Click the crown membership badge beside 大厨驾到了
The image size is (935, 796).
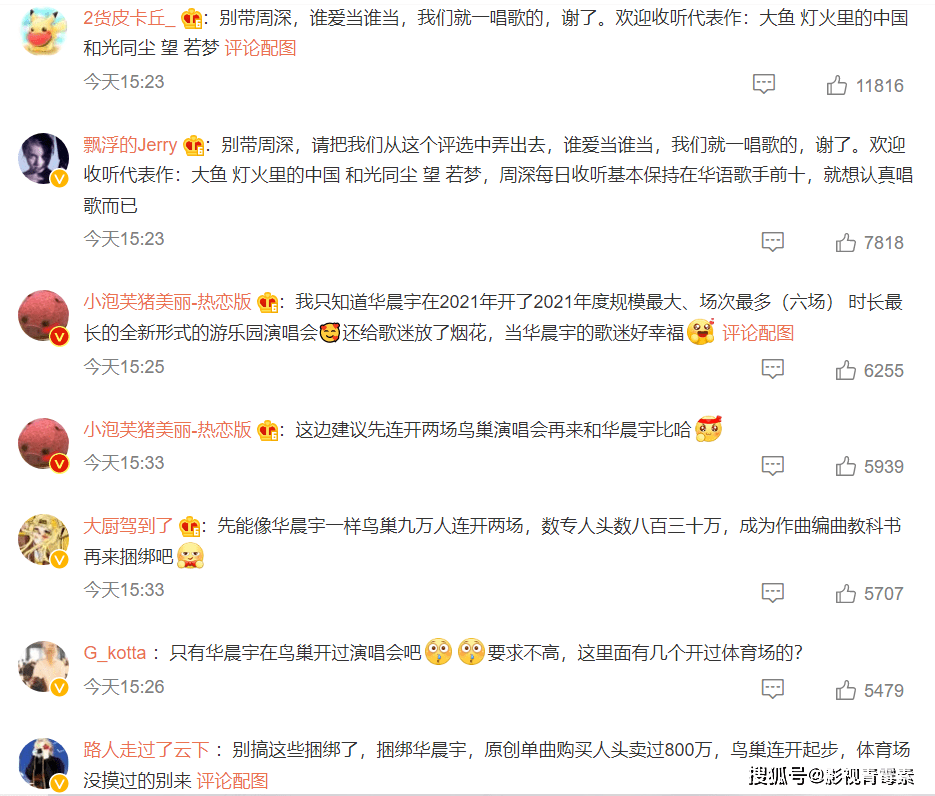[189, 526]
